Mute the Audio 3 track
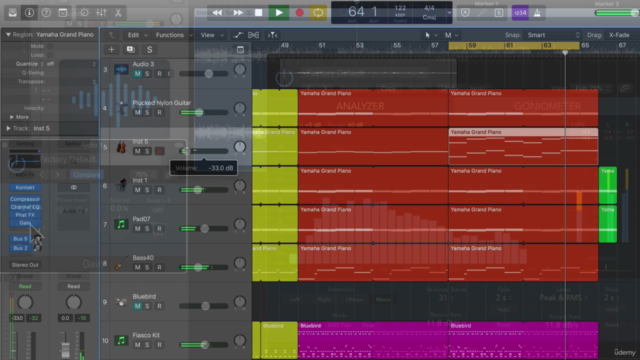Image resolution: width=640 pixels, height=360 pixels. coord(138,74)
